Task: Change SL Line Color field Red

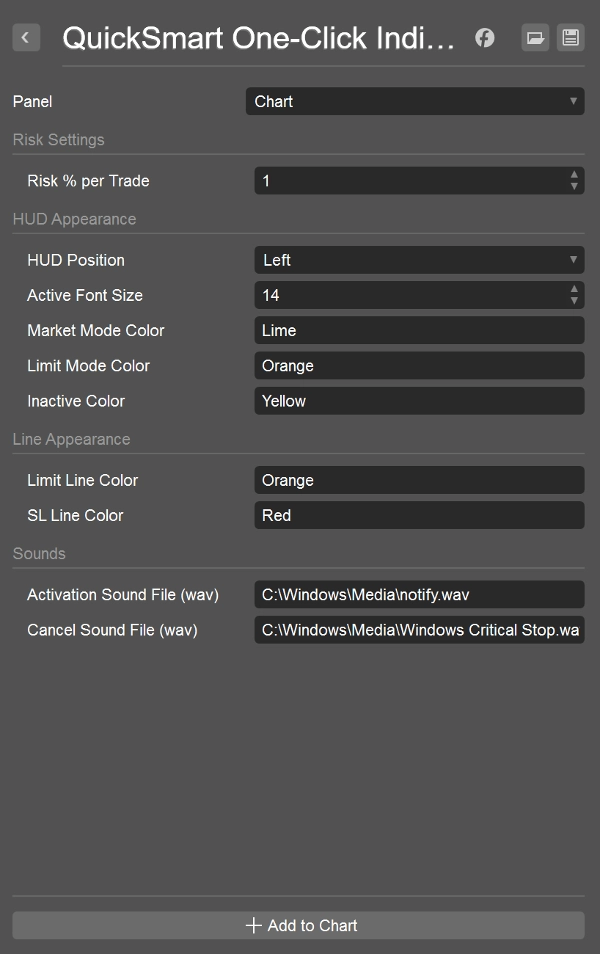Action: [419, 515]
